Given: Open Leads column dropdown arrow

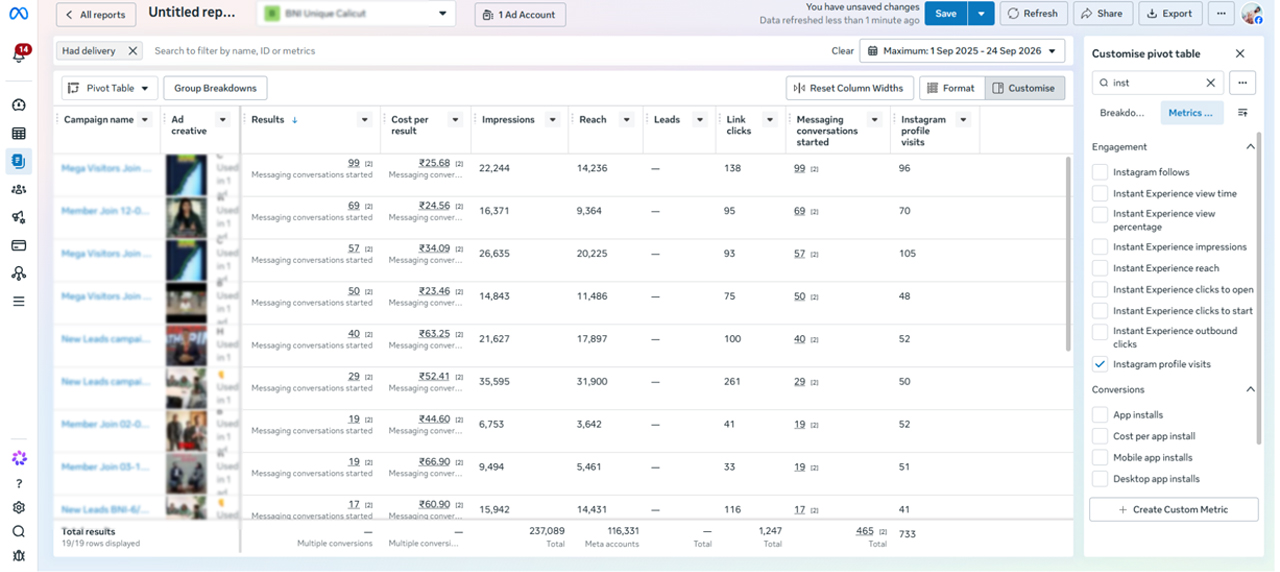Looking at the screenshot, I should point(700,120).
